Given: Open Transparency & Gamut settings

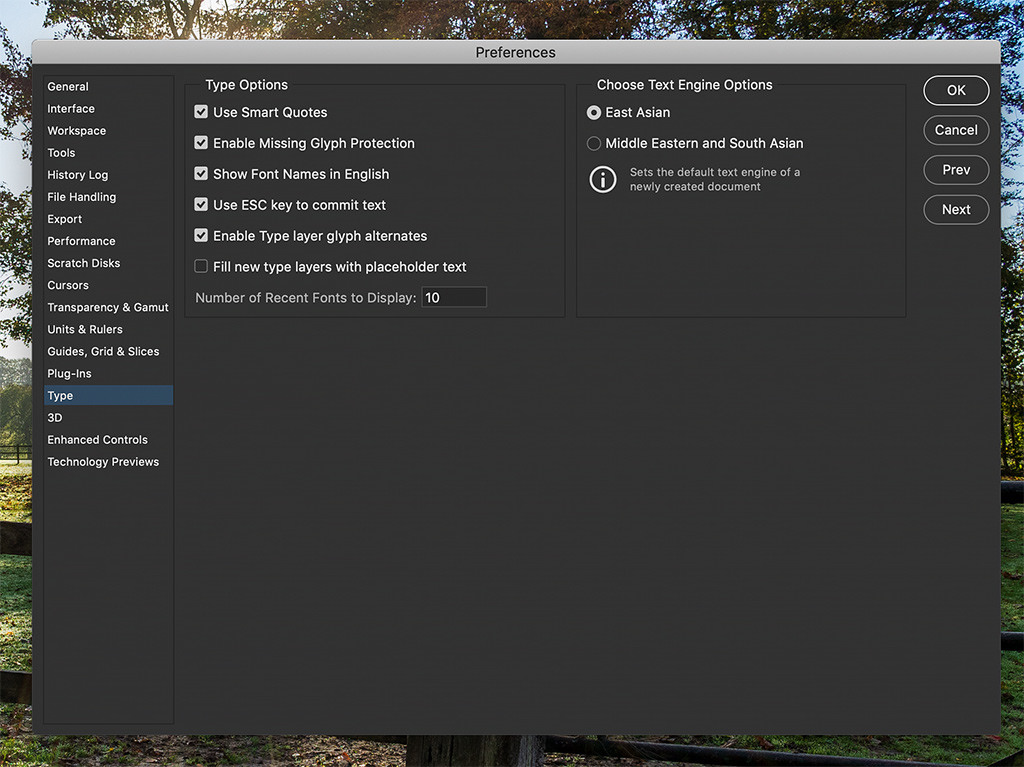Looking at the screenshot, I should tap(108, 307).
